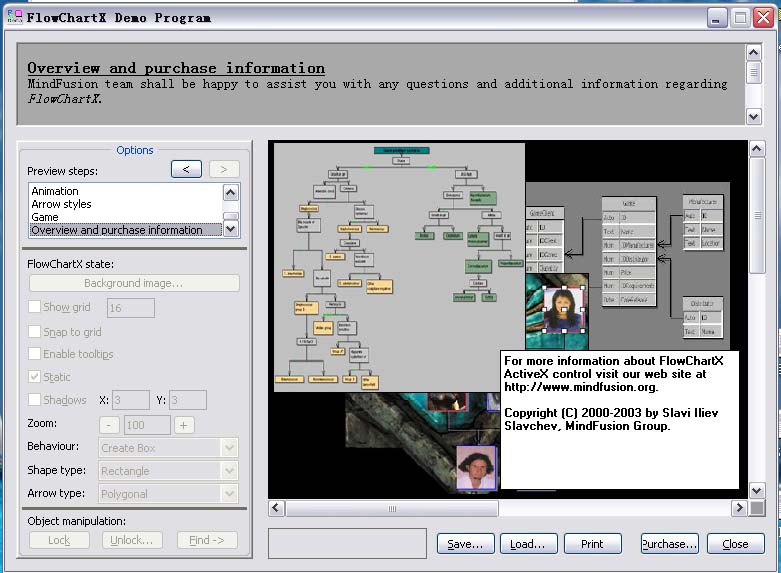Image resolution: width=781 pixels, height=573 pixels.
Task: Toggle the Shadows checkbox
Action: 34,400
